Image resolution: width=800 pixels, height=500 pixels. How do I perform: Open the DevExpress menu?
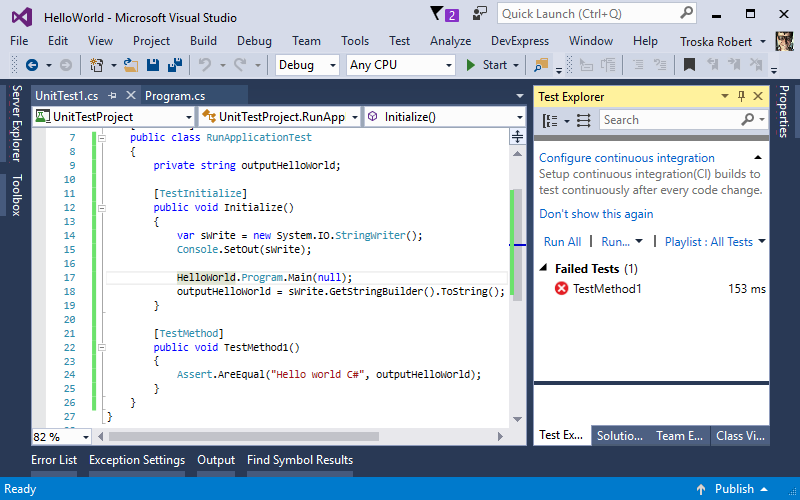pos(519,41)
